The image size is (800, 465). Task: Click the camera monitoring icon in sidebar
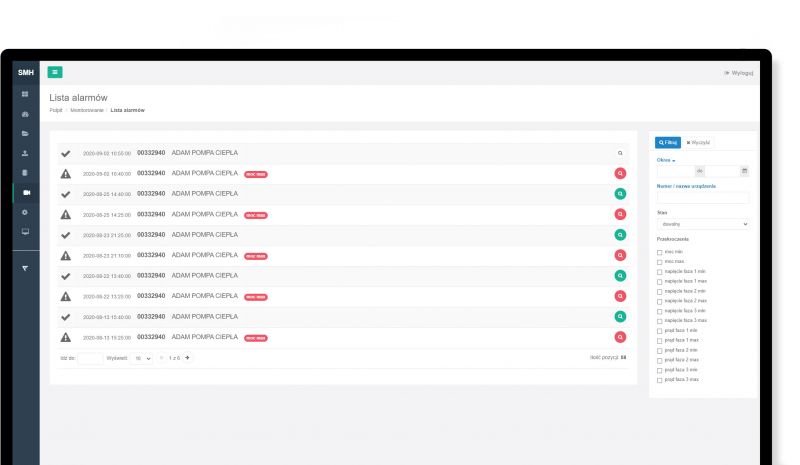pos(25,192)
